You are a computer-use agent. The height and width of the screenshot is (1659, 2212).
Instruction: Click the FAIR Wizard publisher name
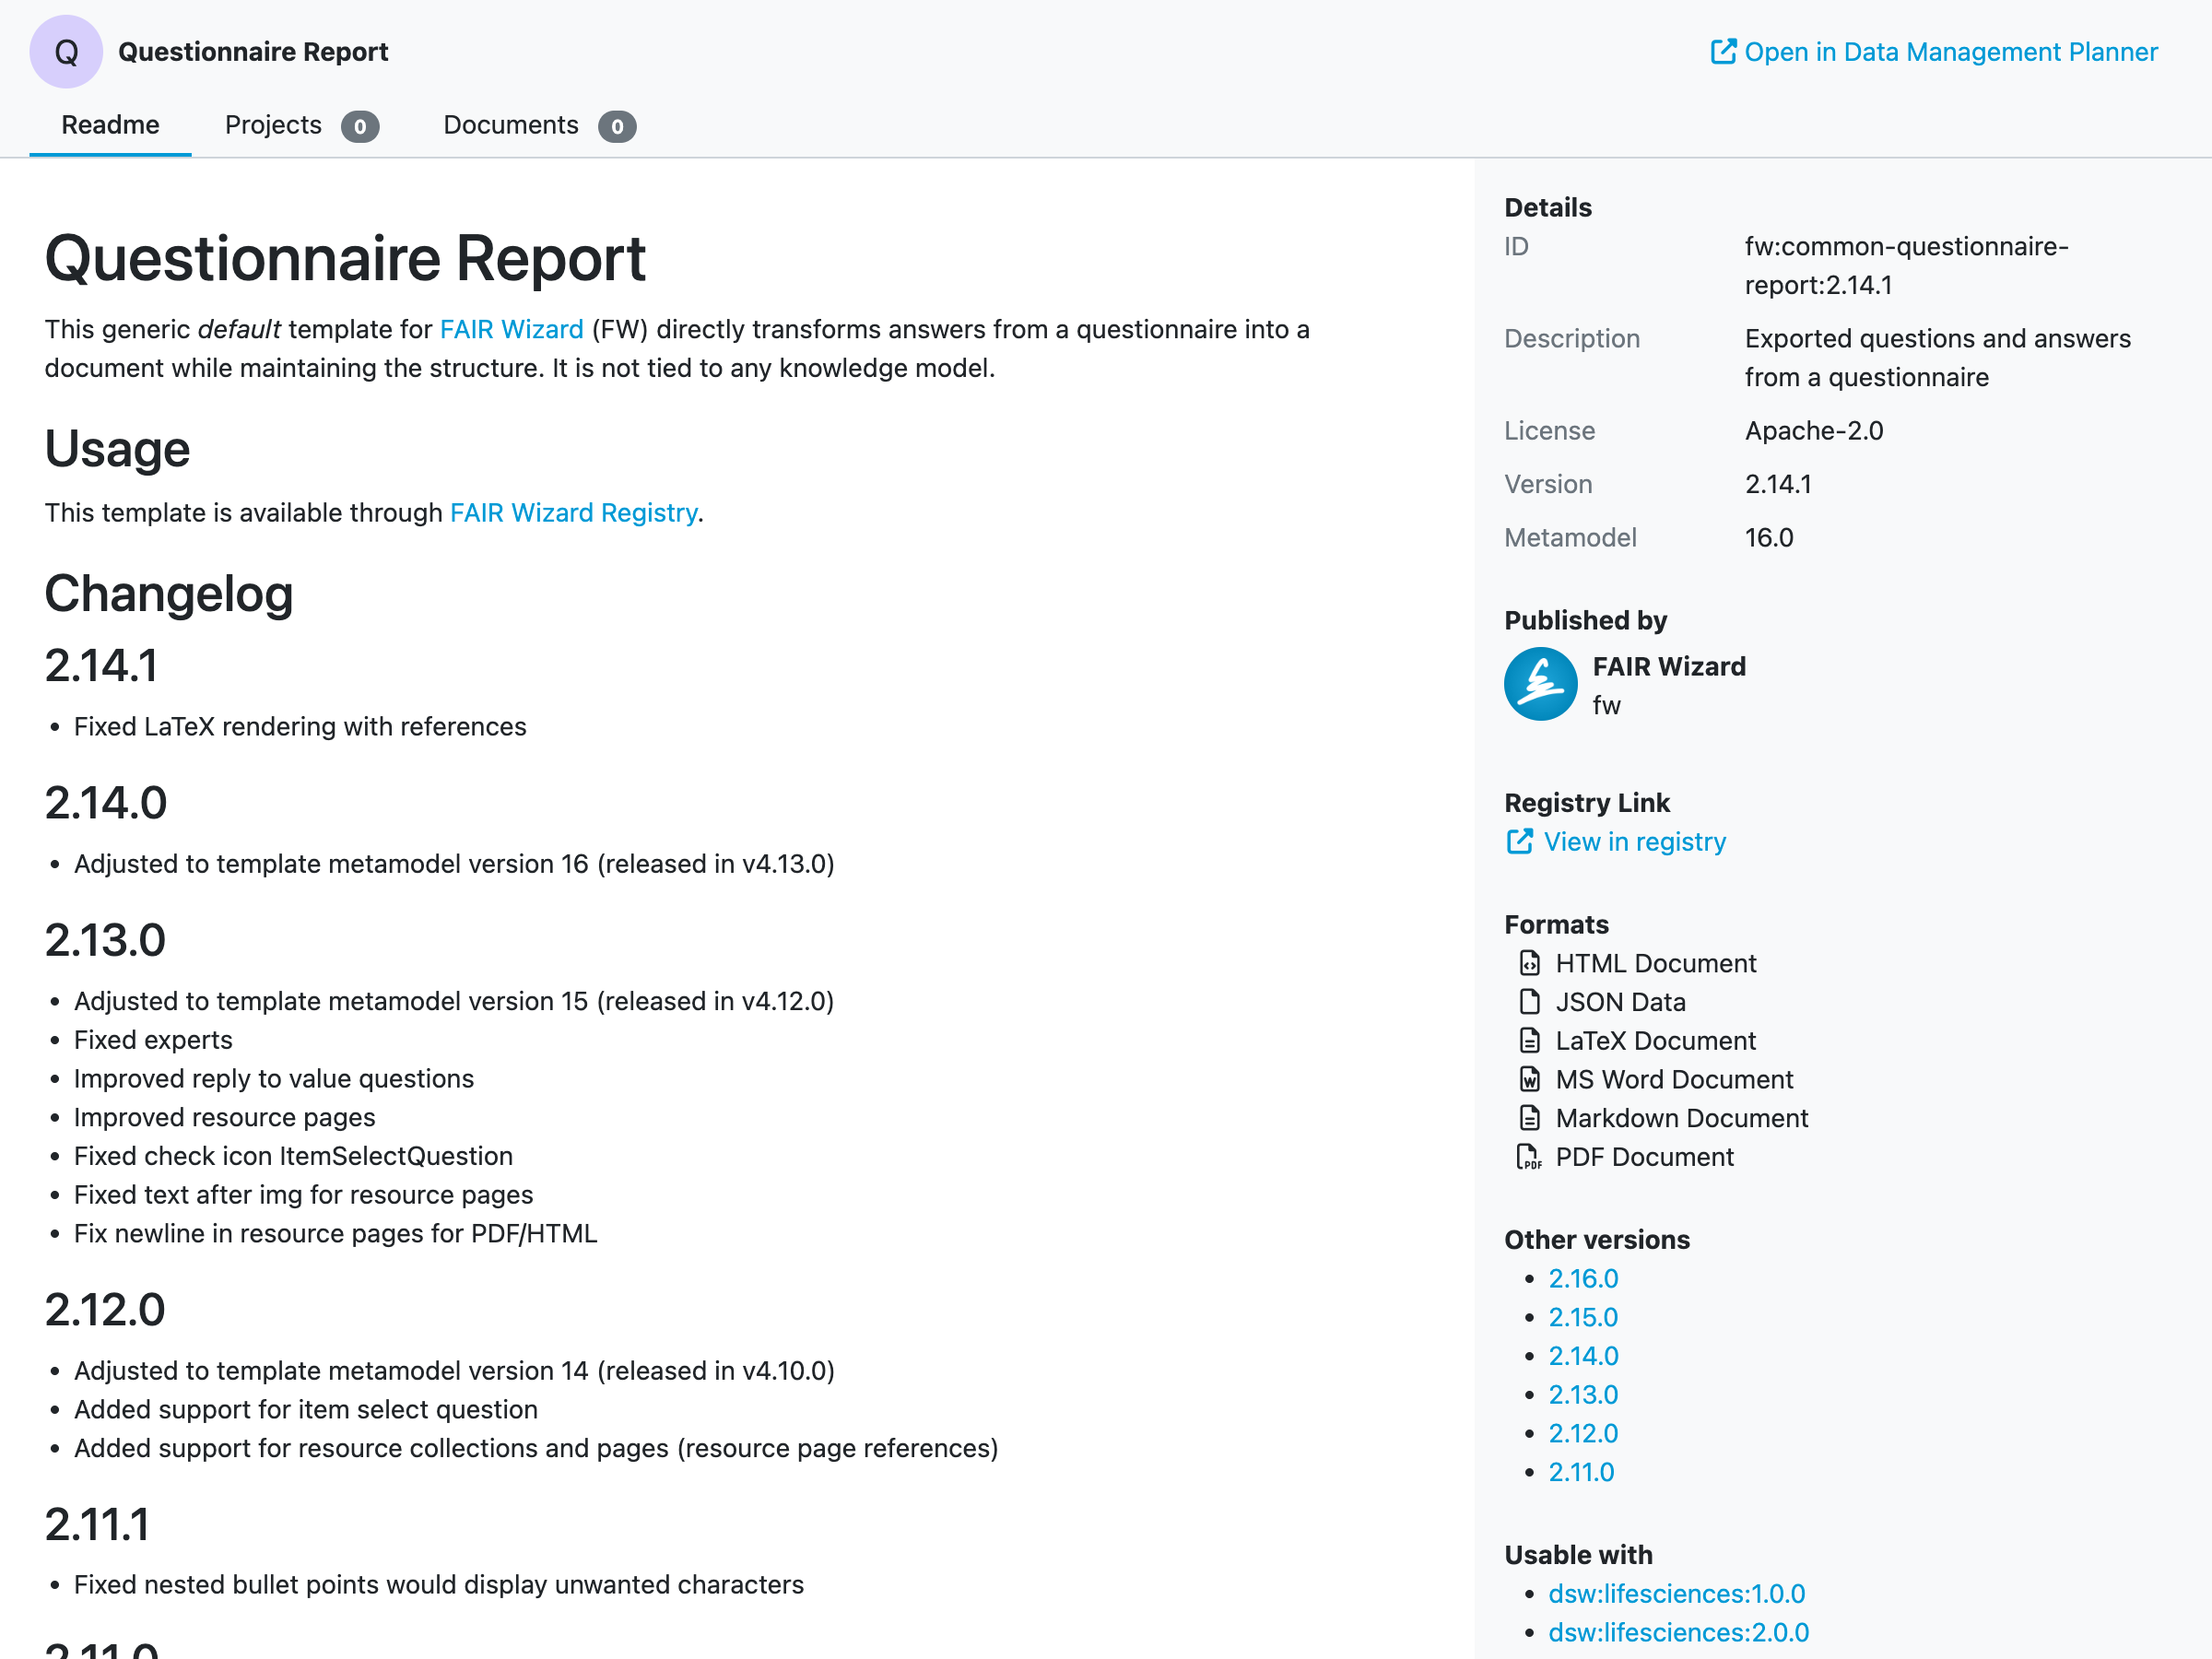tap(1669, 667)
